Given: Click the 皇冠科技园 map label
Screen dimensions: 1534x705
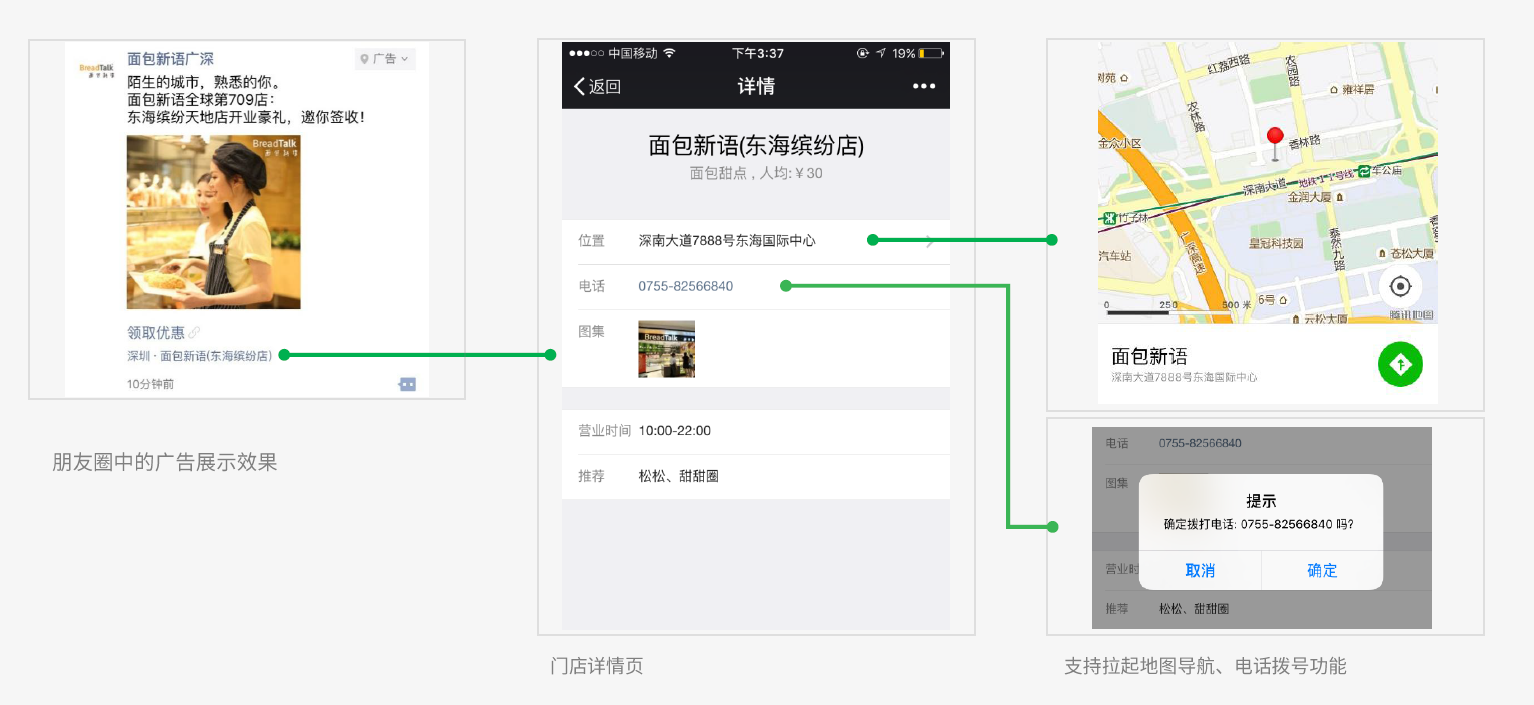Looking at the screenshot, I should pyautogui.click(x=1276, y=243).
